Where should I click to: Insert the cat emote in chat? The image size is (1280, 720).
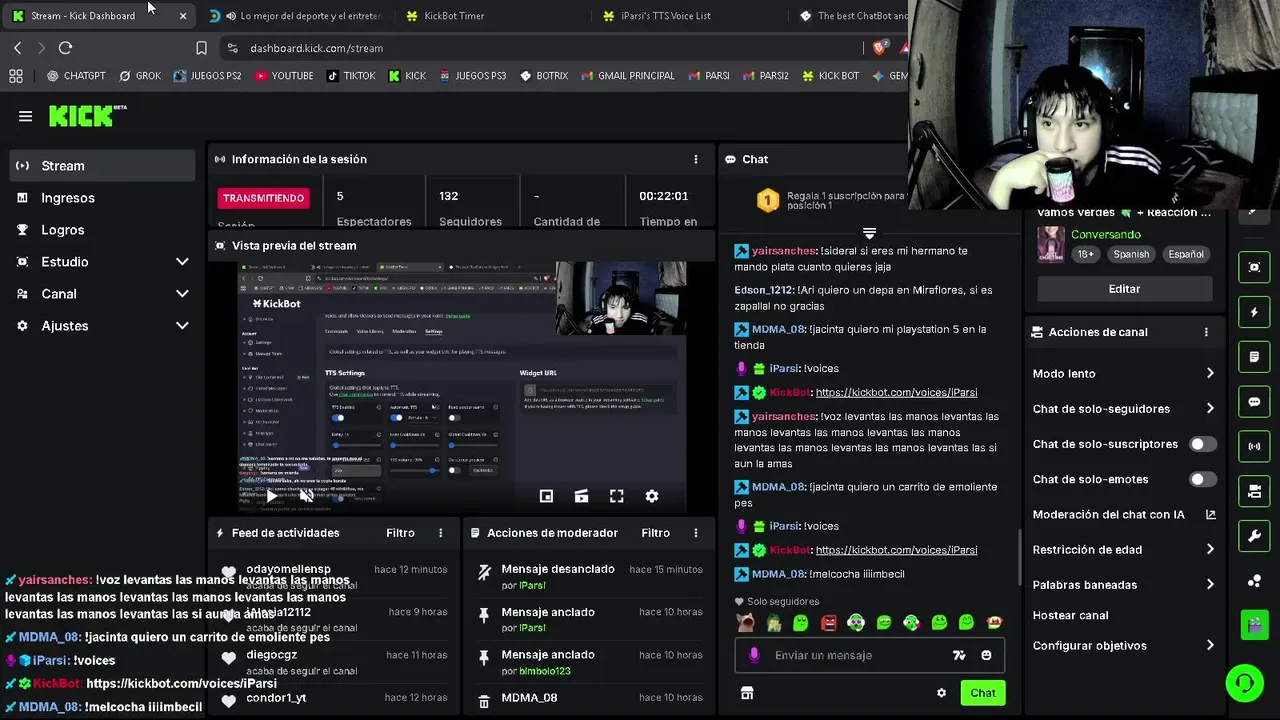point(745,622)
